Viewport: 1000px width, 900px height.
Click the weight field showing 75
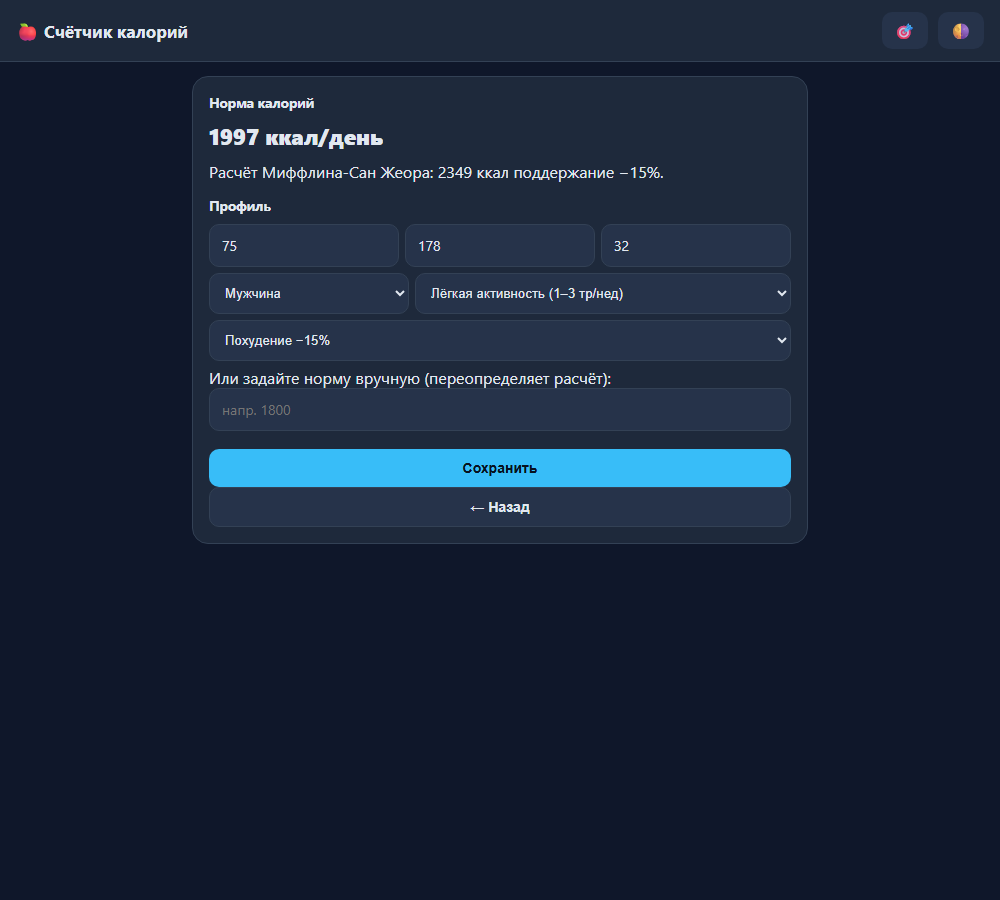coord(304,246)
